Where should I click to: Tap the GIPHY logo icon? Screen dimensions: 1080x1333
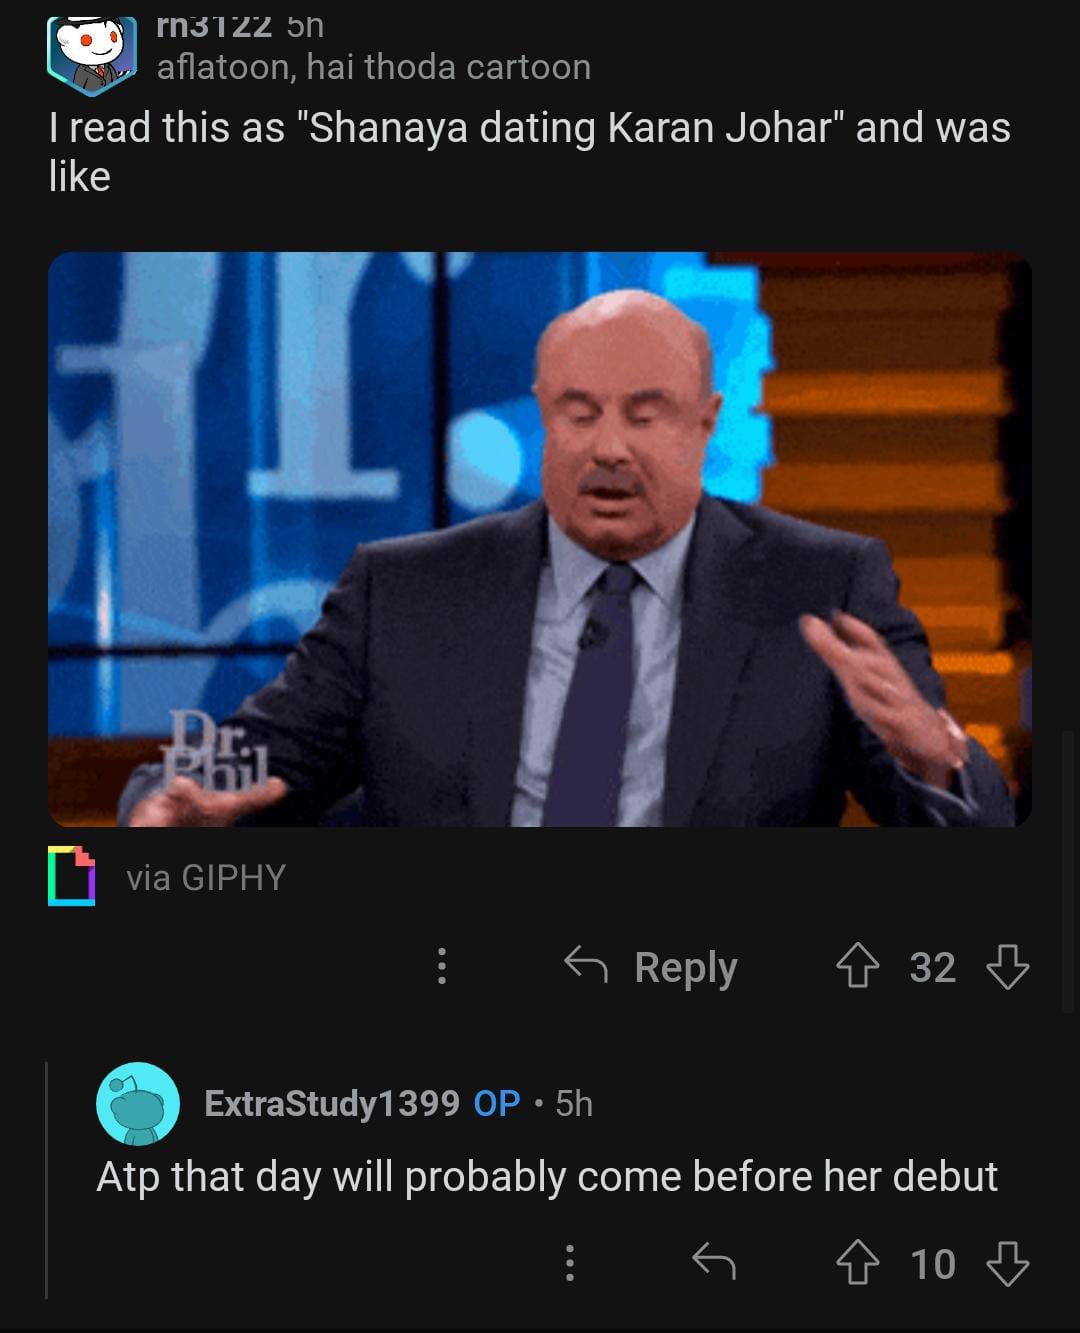(x=71, y=876)
